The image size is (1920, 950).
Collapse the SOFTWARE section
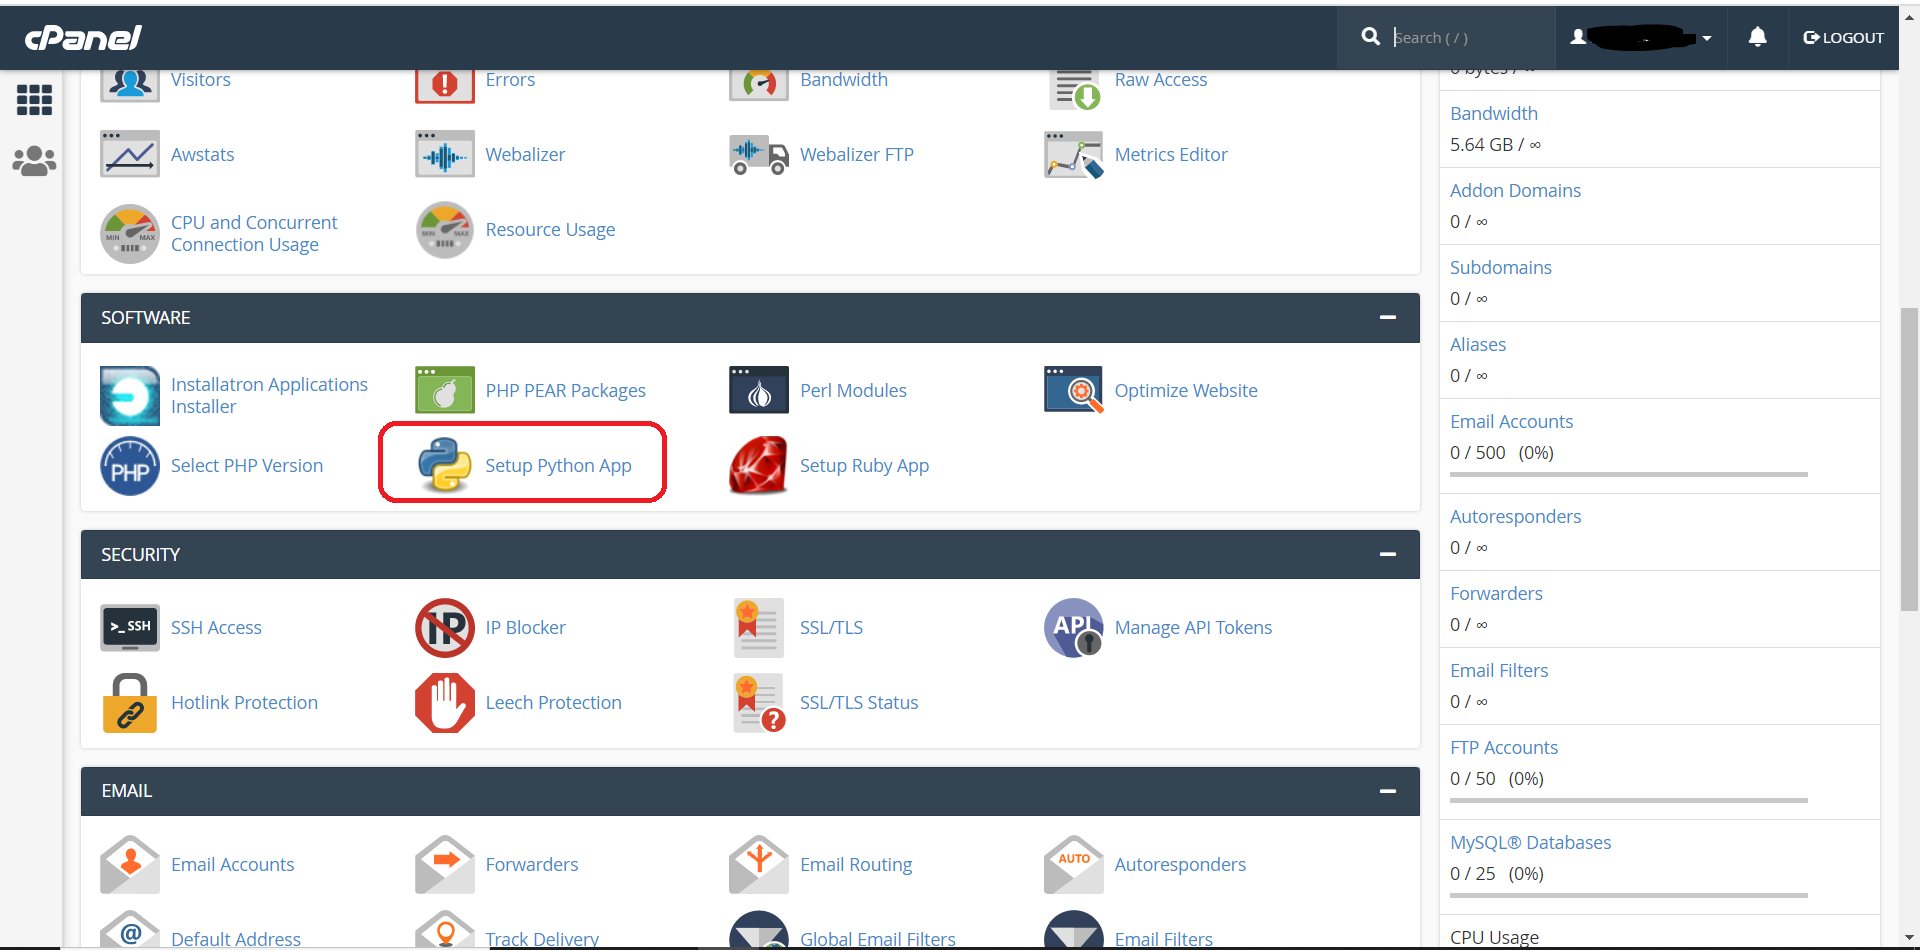[x=1388, y=317]
